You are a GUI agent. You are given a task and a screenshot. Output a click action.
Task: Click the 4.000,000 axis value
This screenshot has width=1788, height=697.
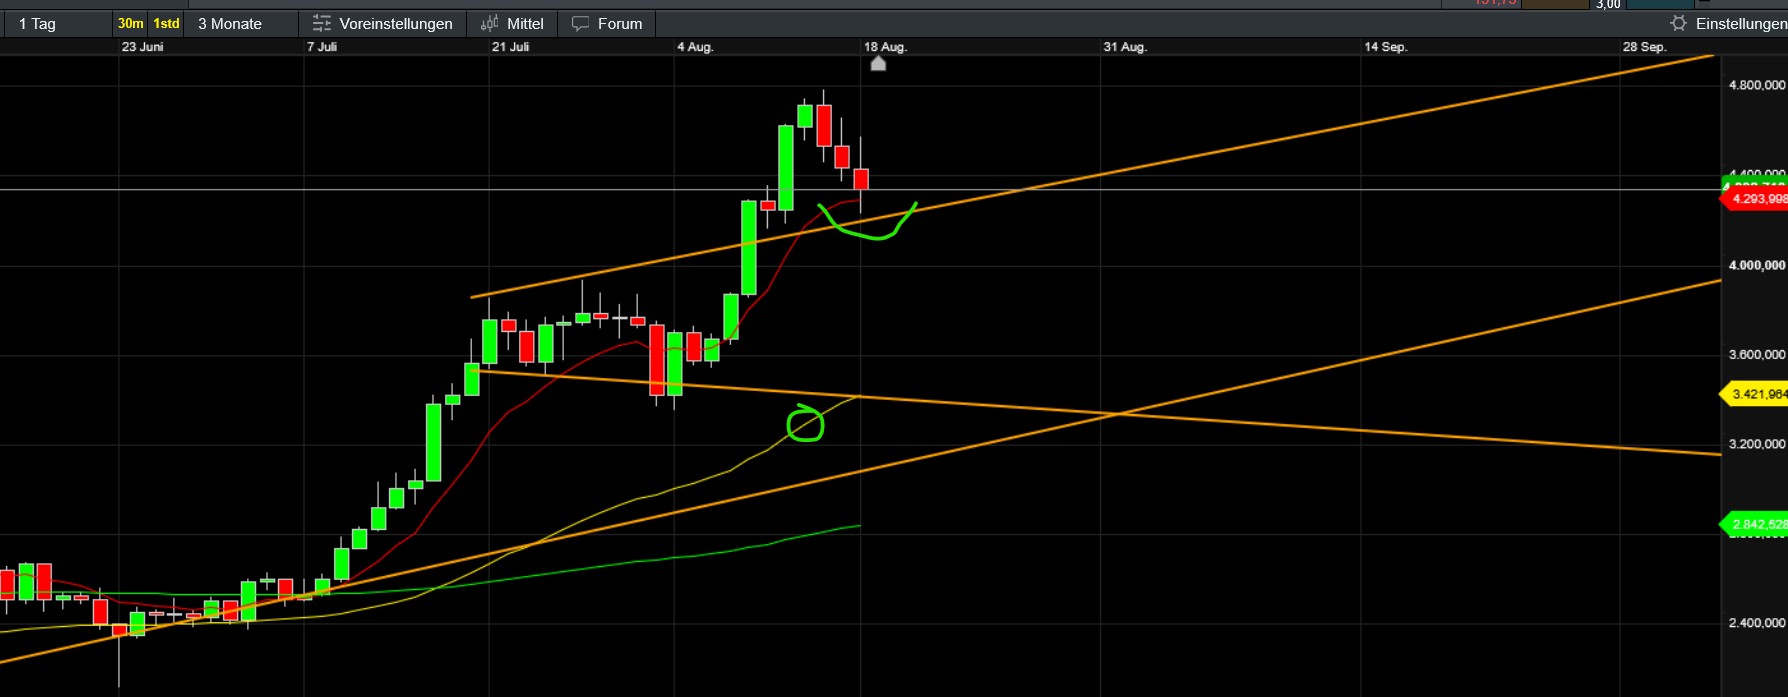pyautogui.click(x=1757, y=266)
